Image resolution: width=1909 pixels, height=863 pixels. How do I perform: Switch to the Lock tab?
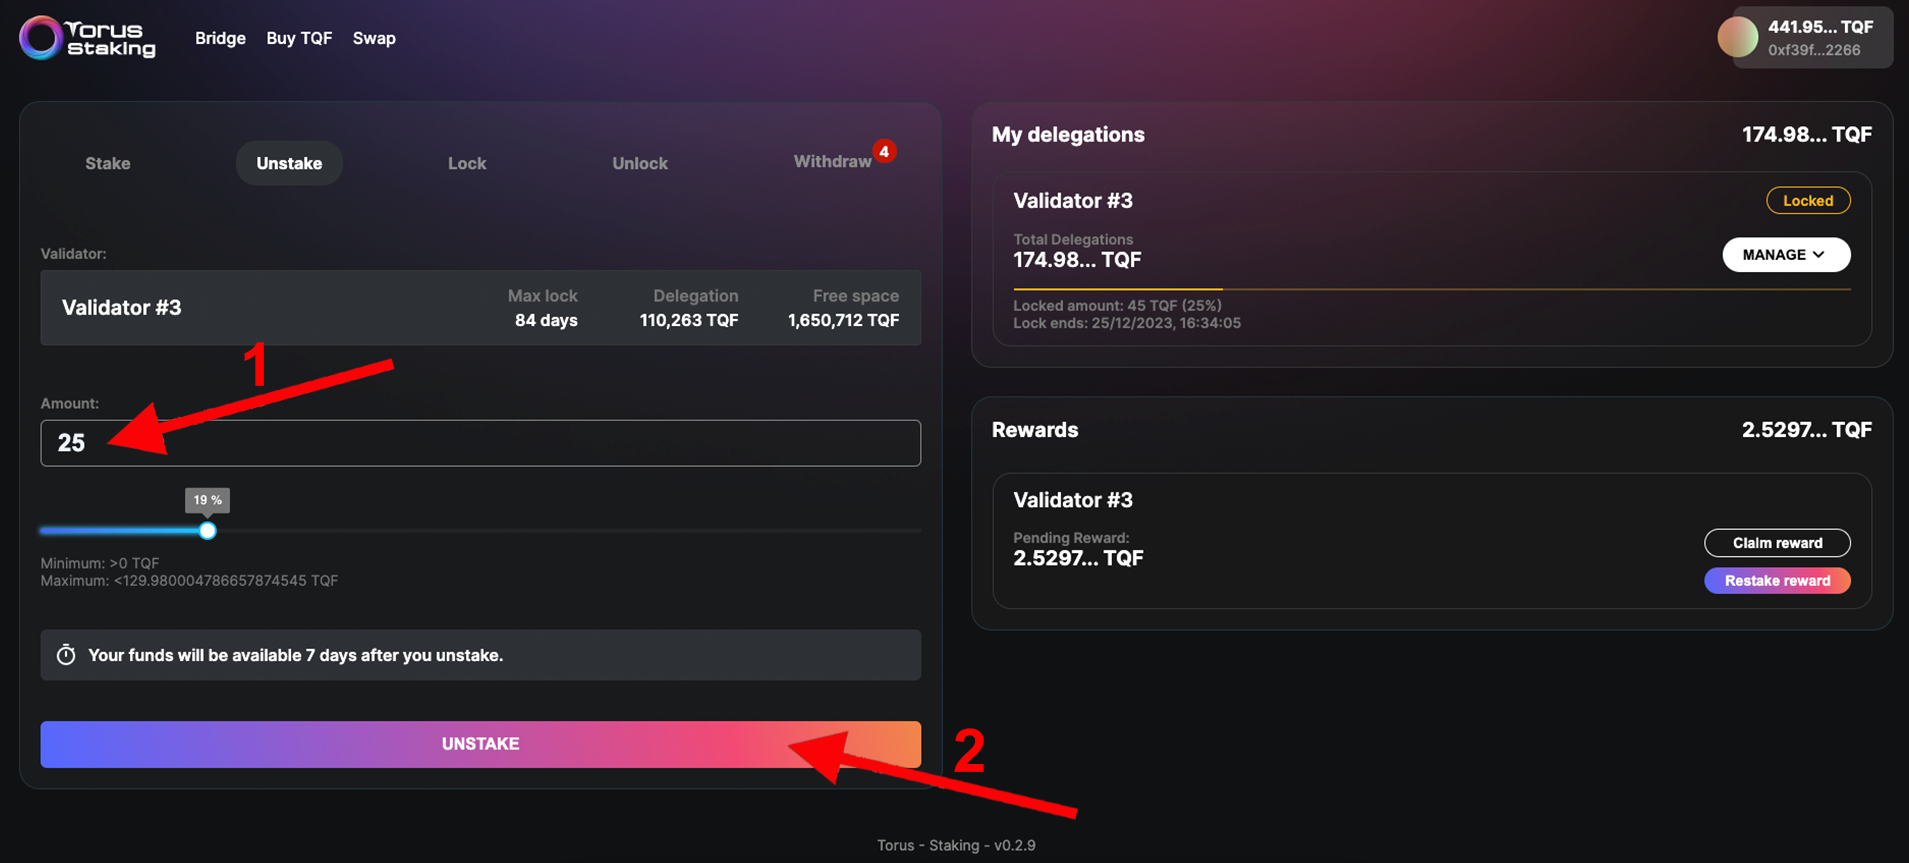pos(467,163)
